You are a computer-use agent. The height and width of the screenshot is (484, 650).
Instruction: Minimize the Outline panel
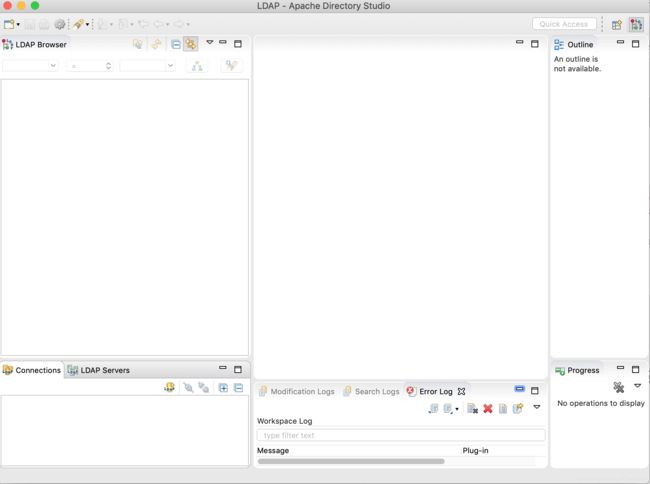click(x=620, y=42)
